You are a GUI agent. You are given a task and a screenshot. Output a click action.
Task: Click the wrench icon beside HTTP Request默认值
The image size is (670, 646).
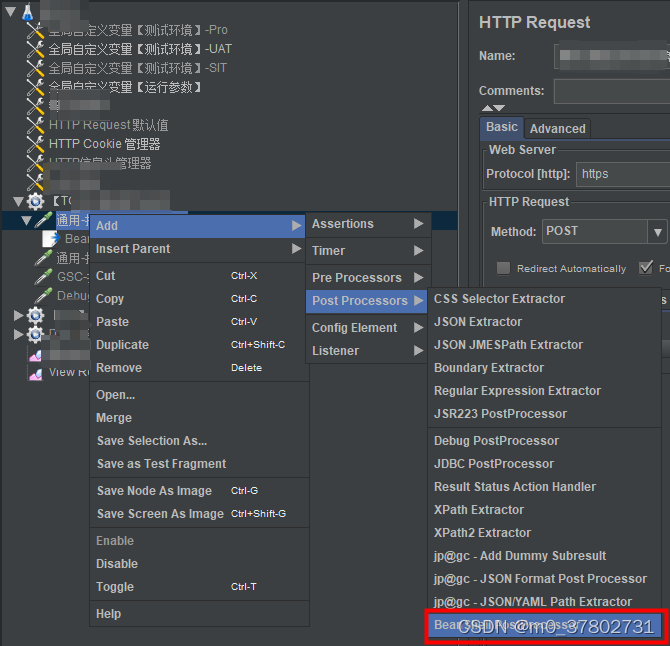pyautogui.click(x=35, y=125)
